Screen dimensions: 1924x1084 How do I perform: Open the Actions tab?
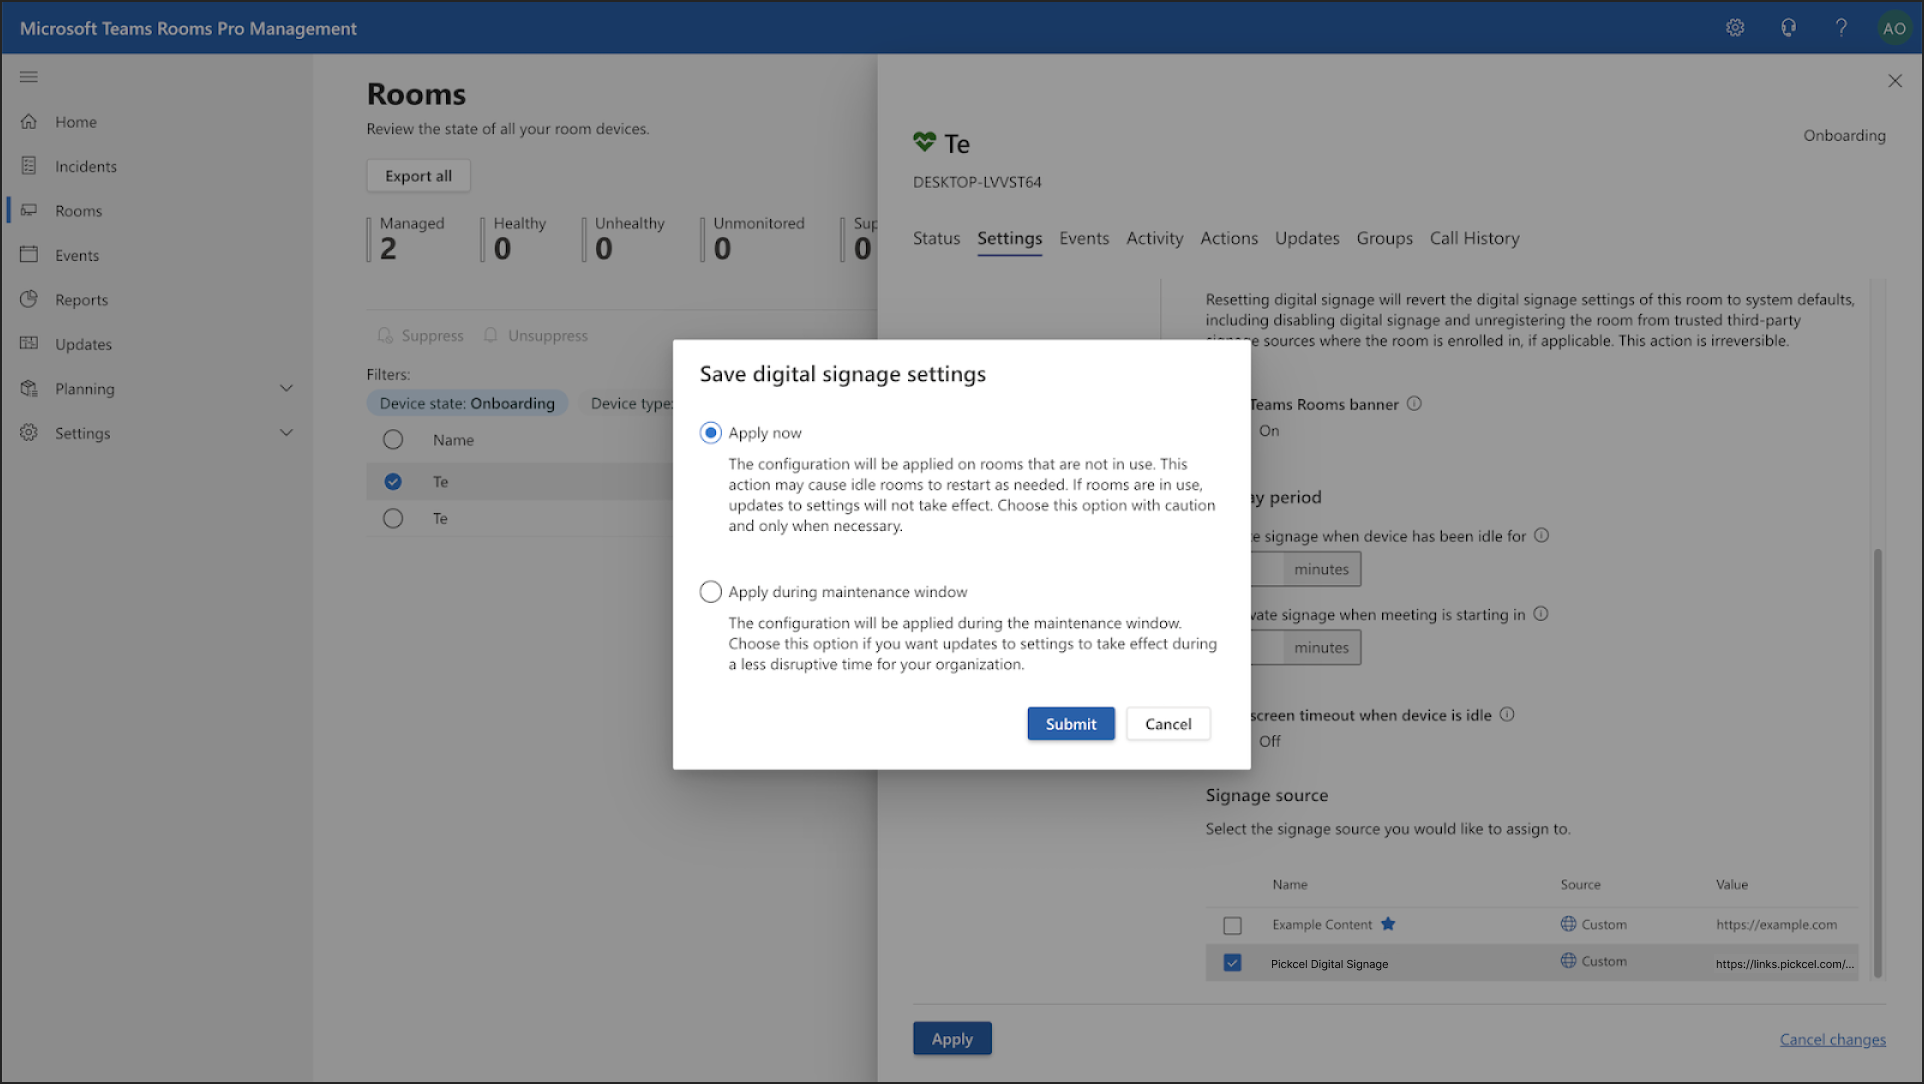click(1229, 238)
